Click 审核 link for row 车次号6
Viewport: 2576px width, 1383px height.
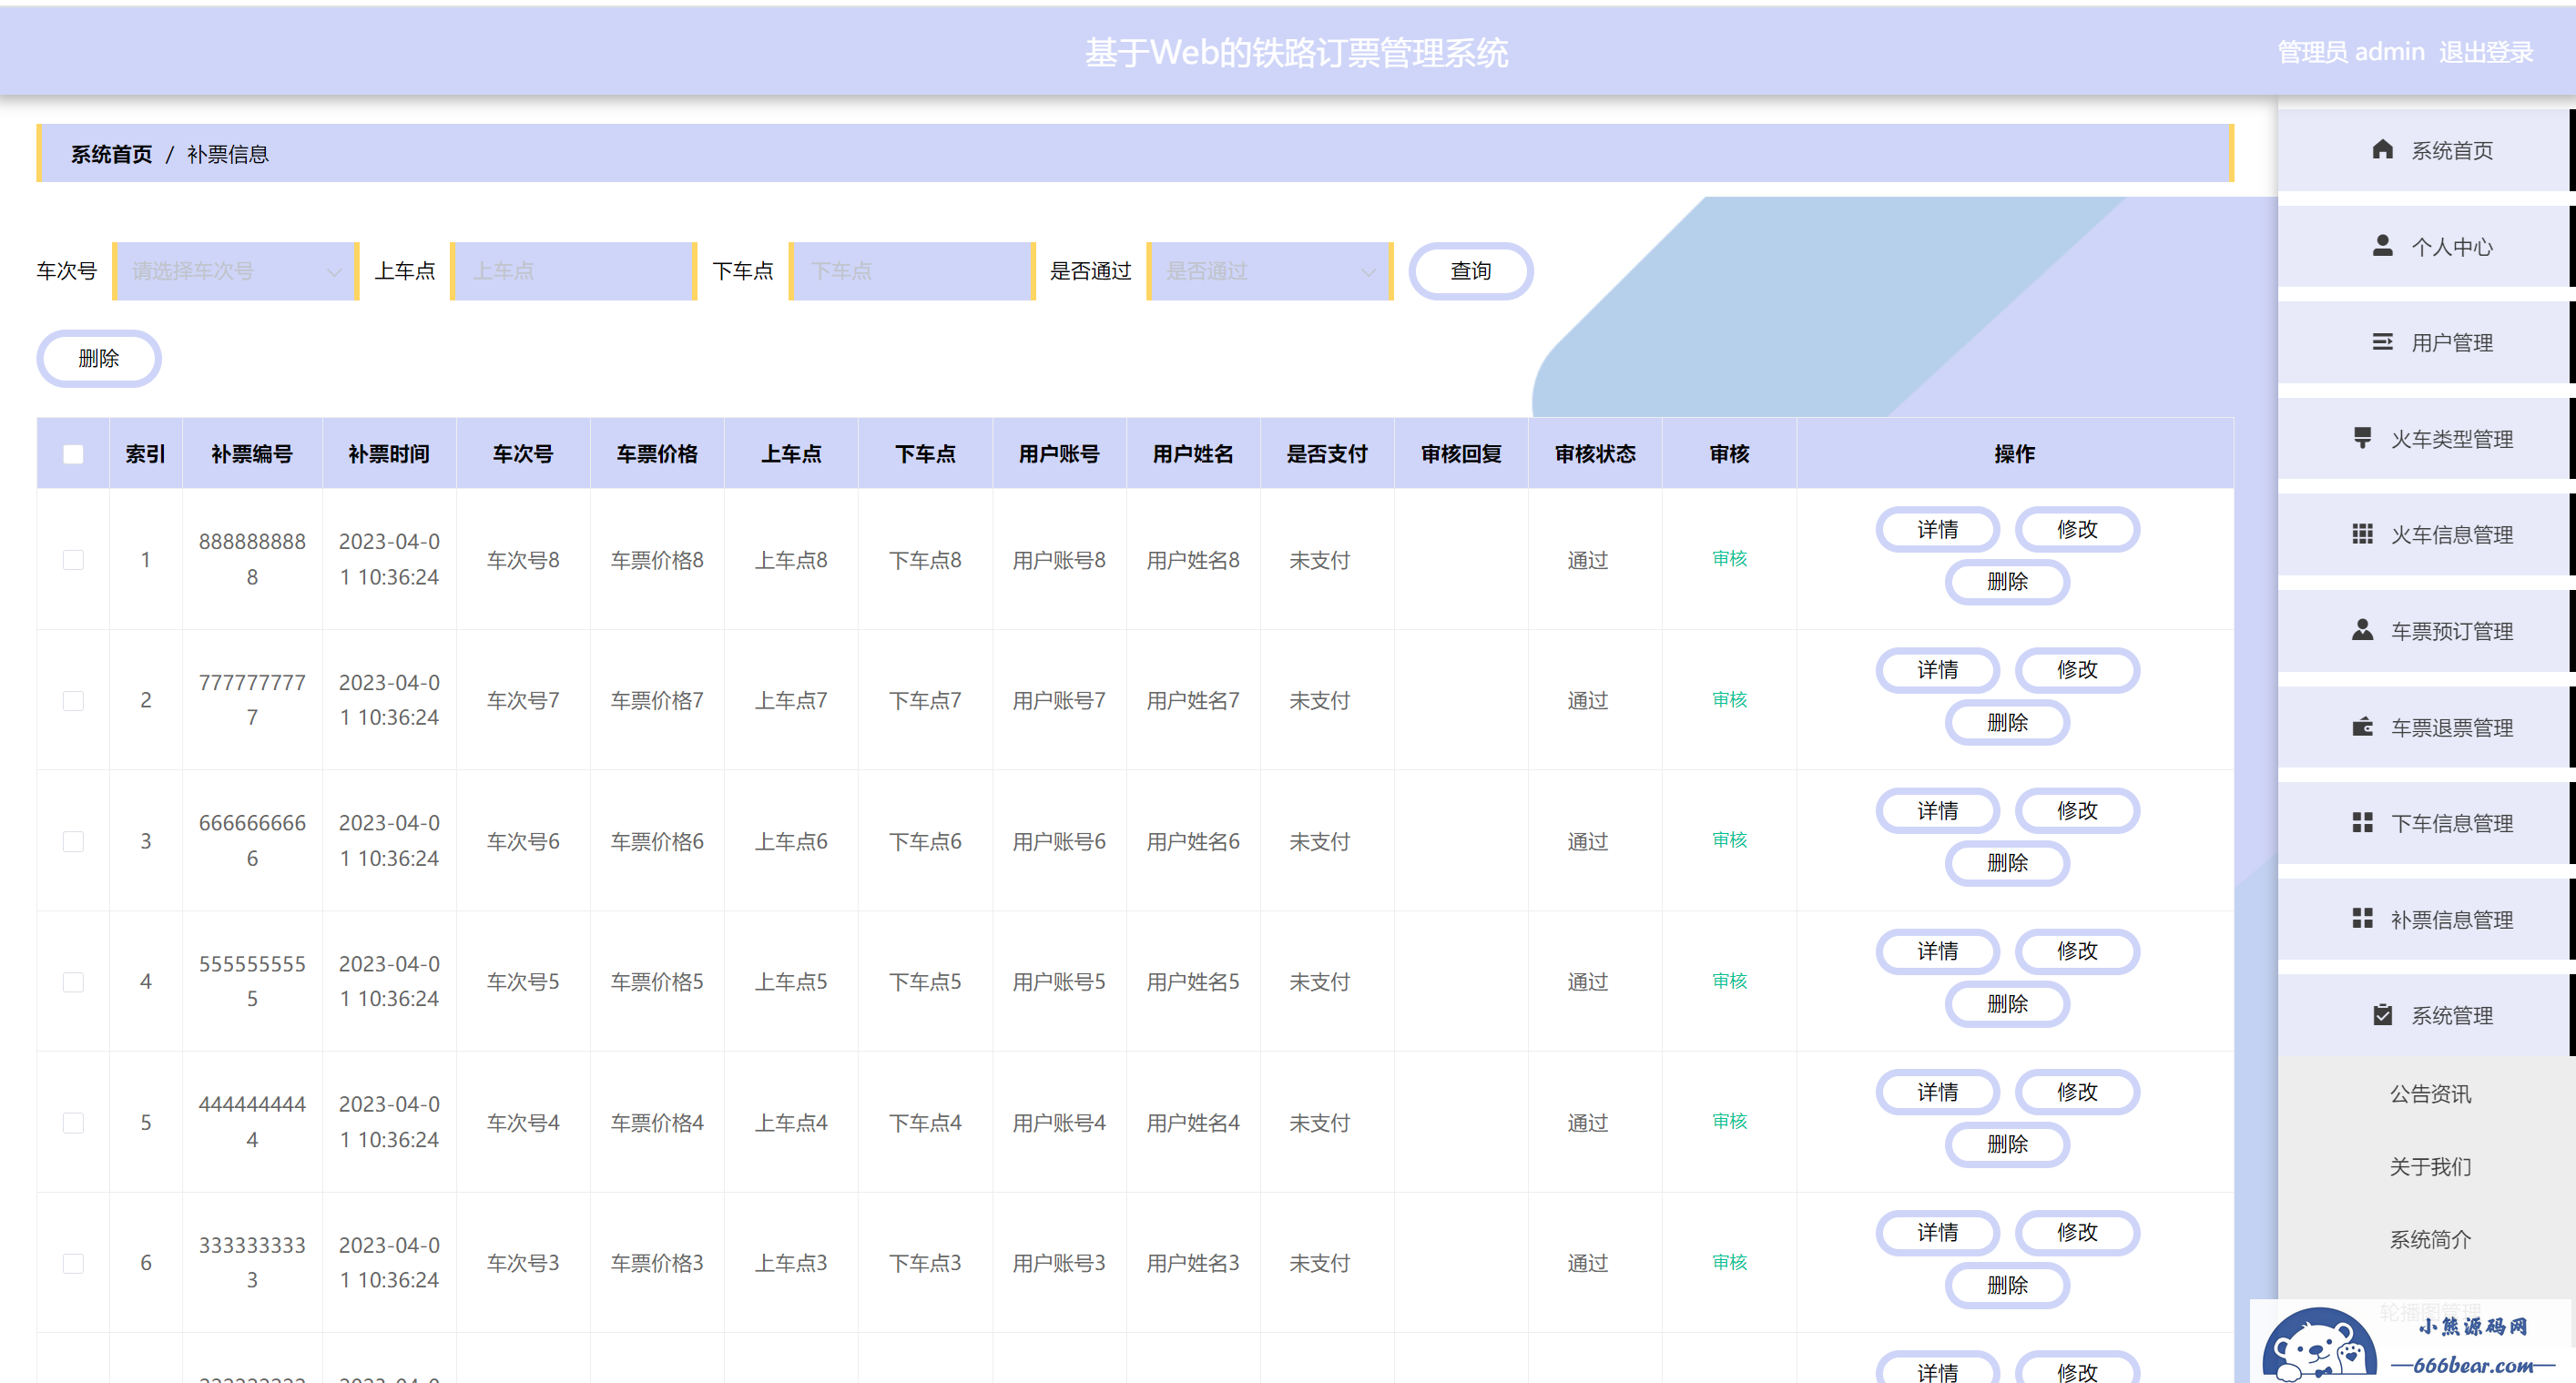point(1729,839)
